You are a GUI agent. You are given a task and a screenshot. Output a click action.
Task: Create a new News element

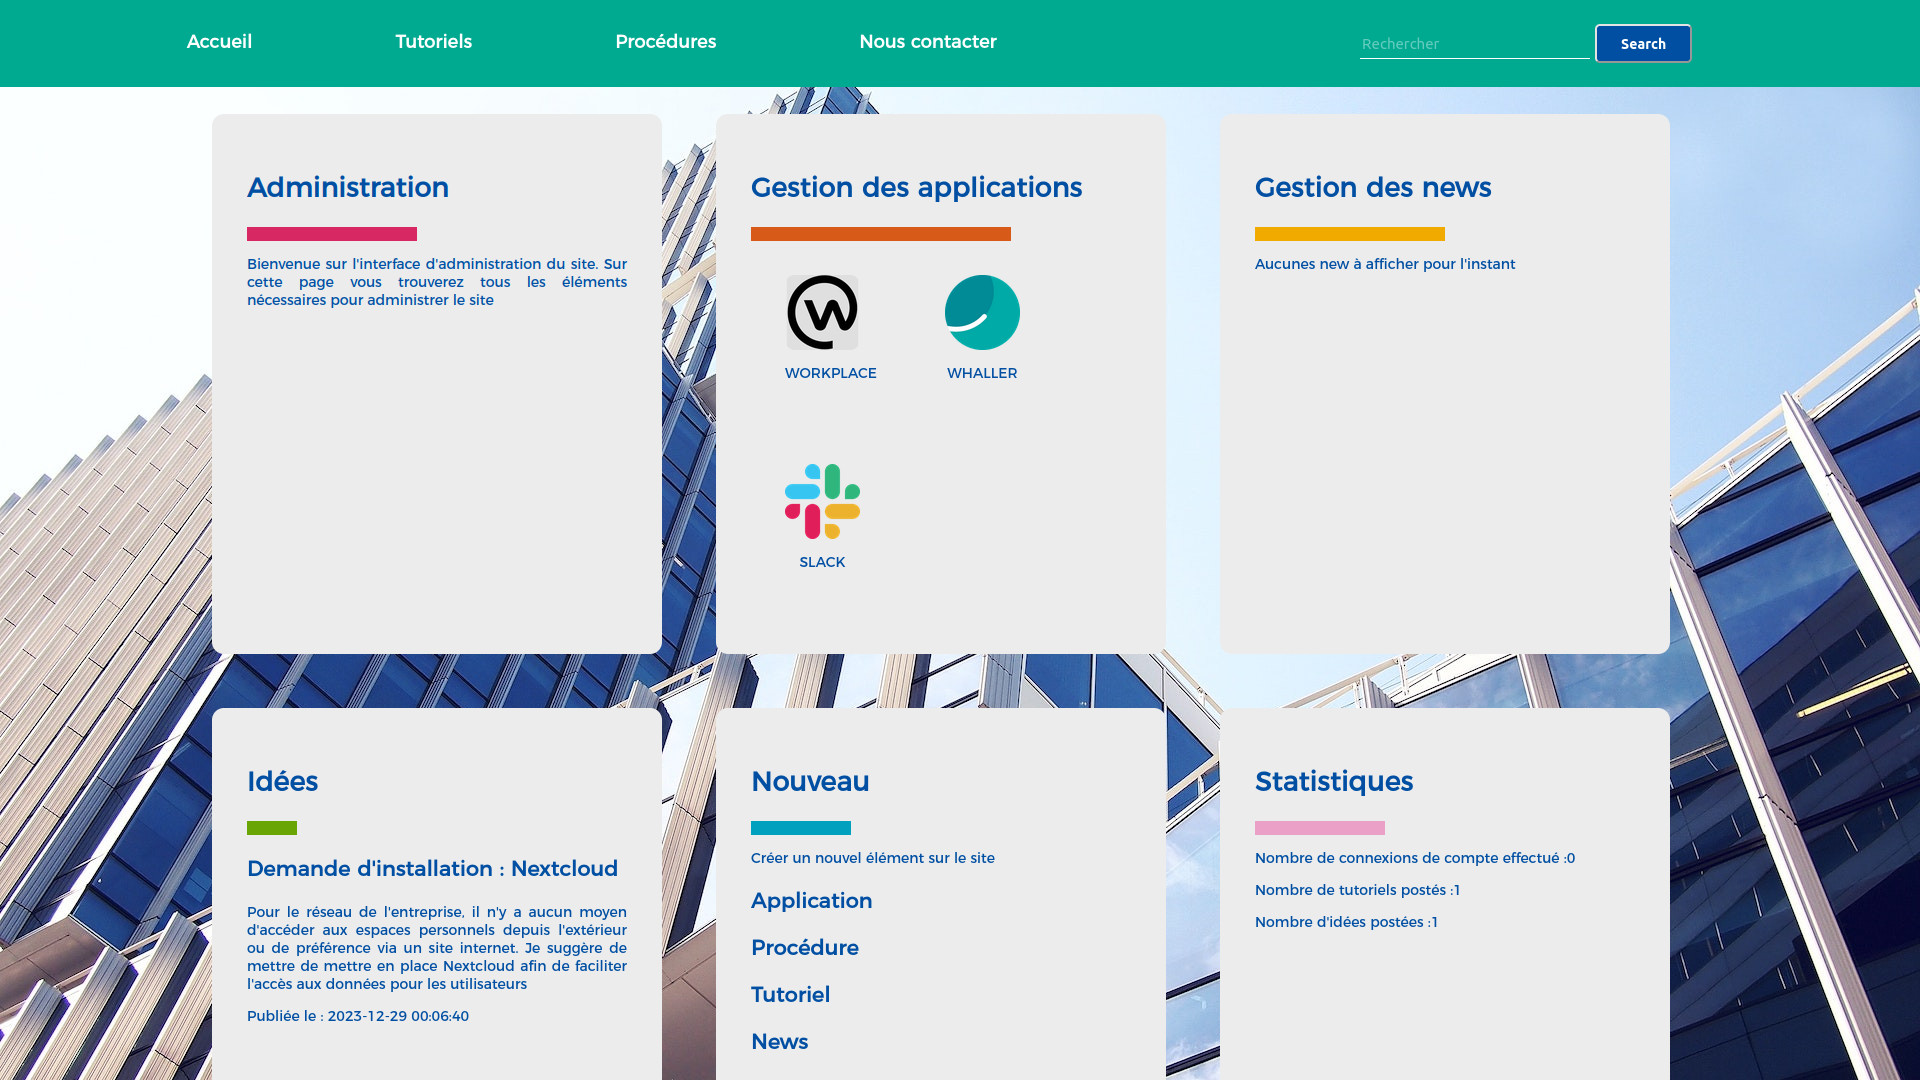pos(779,1042)
